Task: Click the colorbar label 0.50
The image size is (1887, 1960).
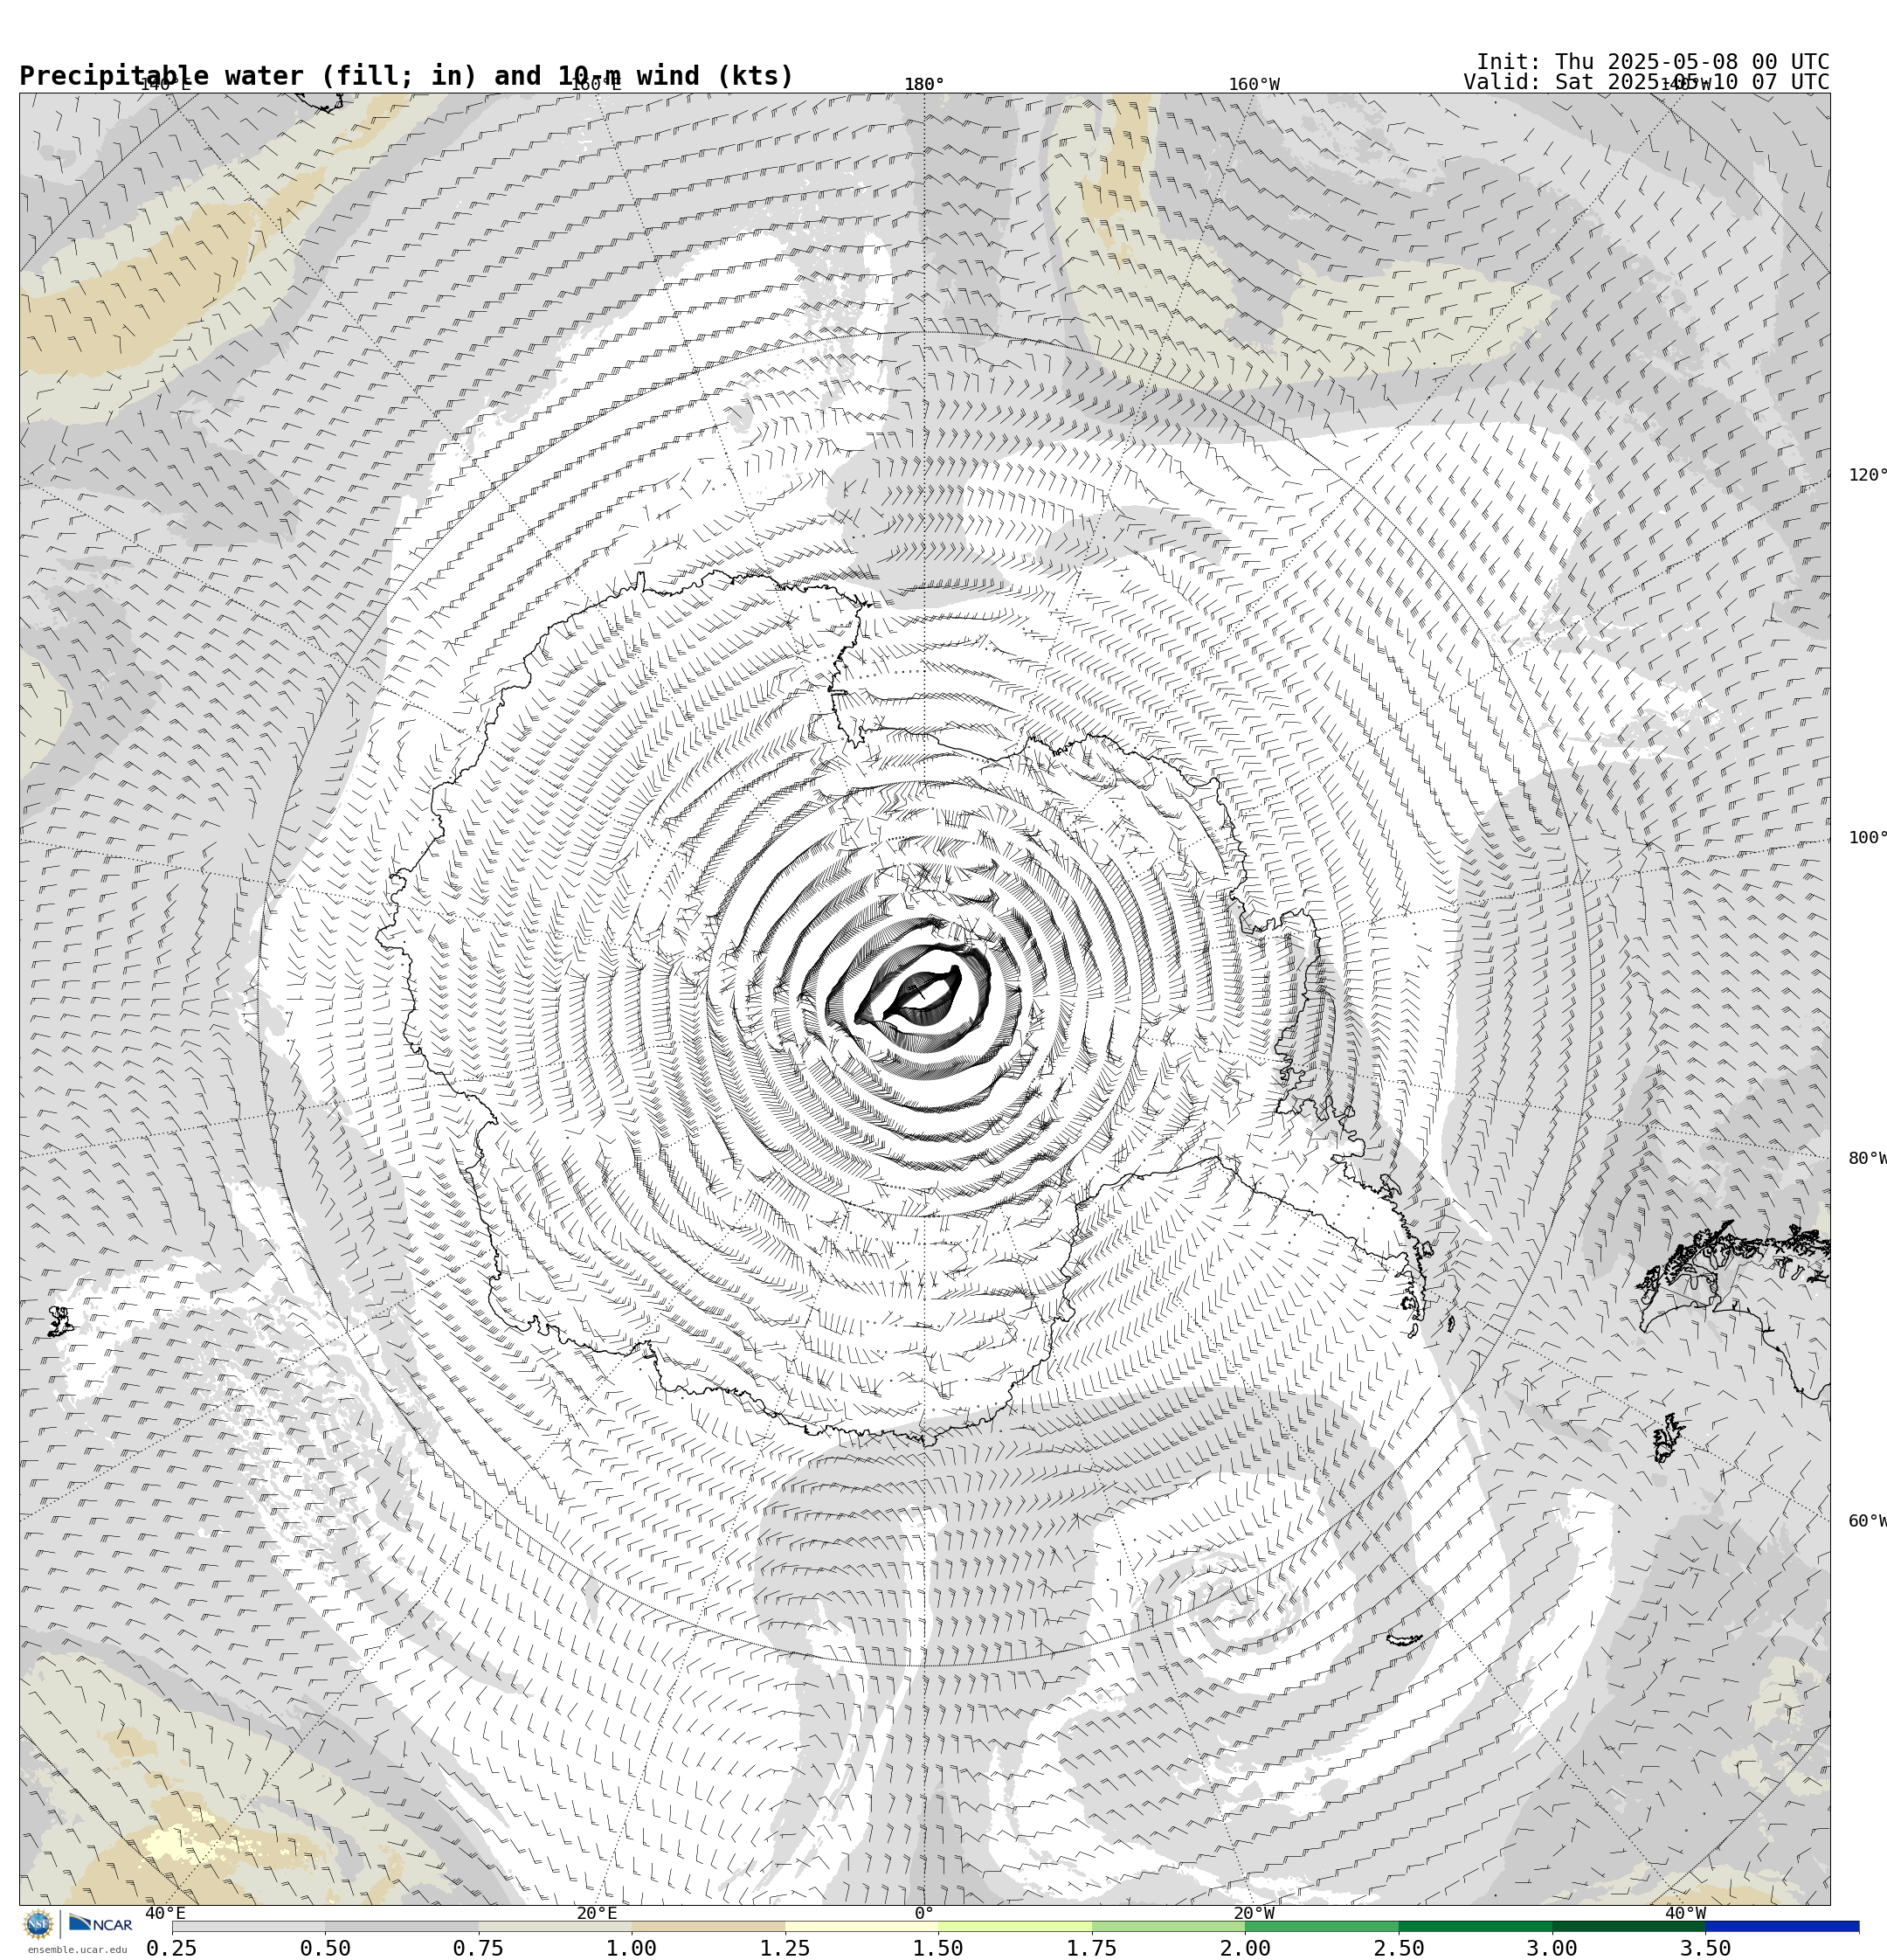Action: 325,1948
